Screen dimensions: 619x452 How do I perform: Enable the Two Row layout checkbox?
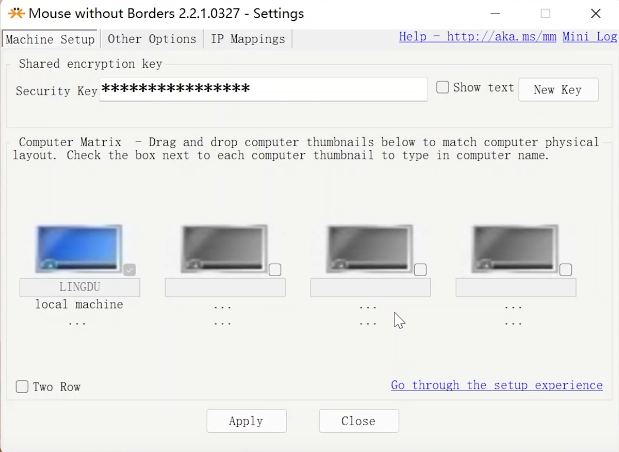(x=22, y=387)
